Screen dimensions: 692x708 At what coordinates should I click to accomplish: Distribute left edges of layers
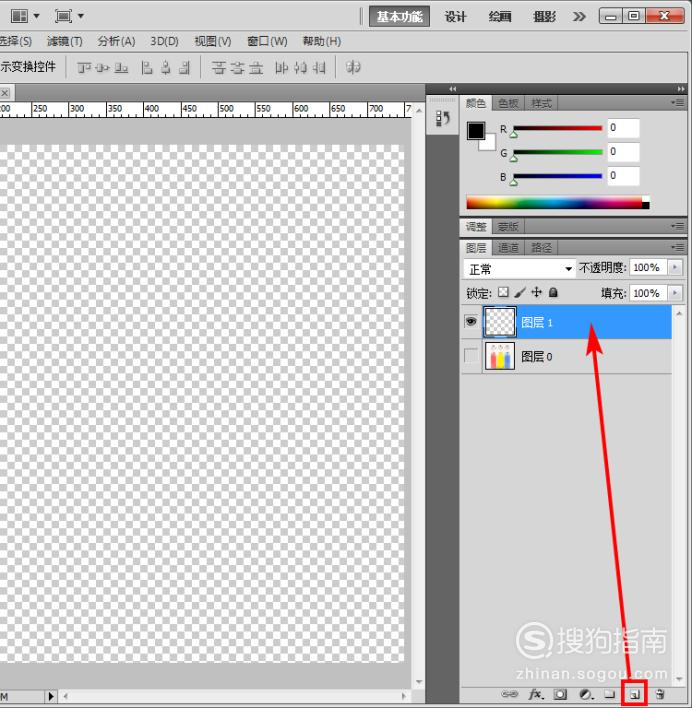coord(281,68)
